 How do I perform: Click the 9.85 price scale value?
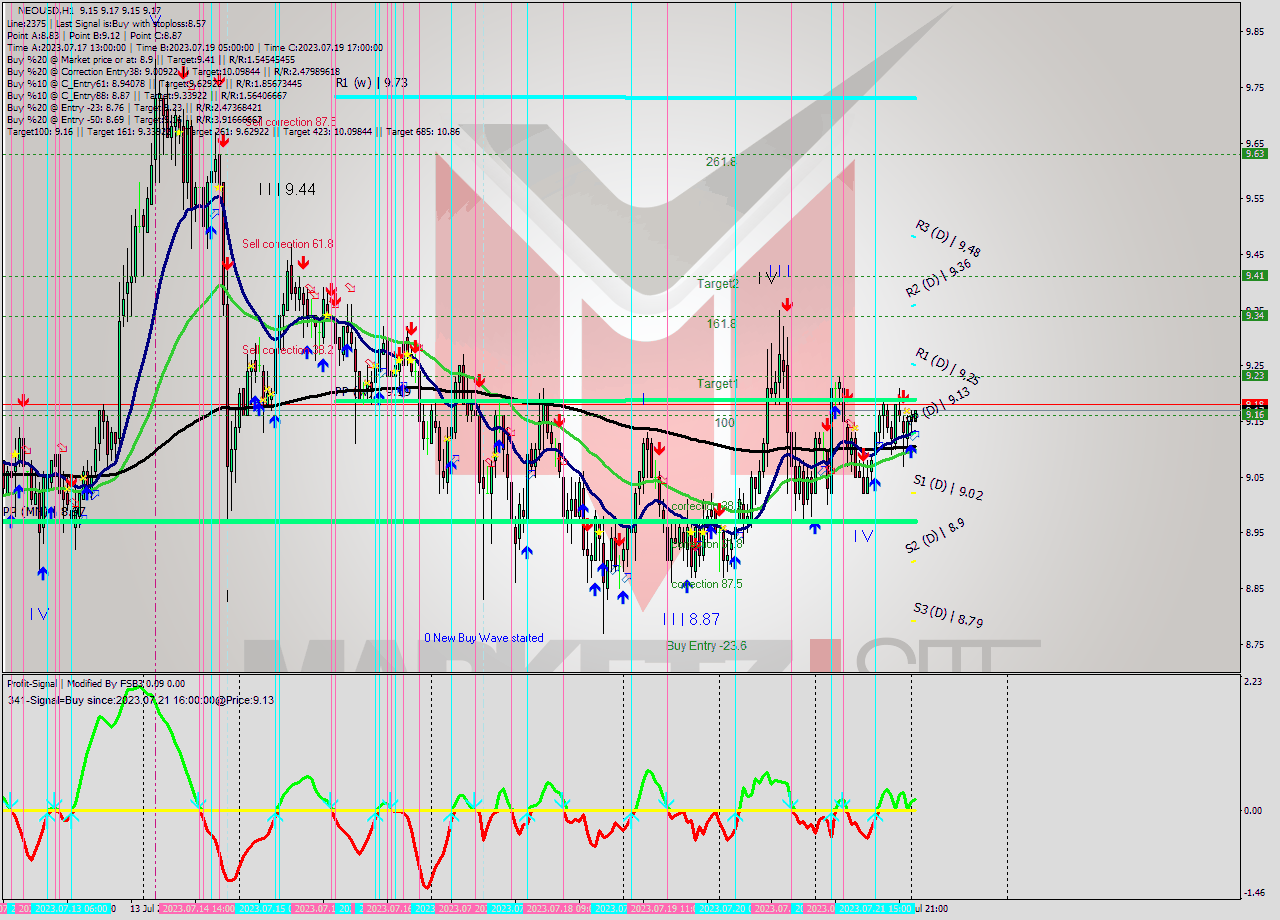[x=1253, y=31]
